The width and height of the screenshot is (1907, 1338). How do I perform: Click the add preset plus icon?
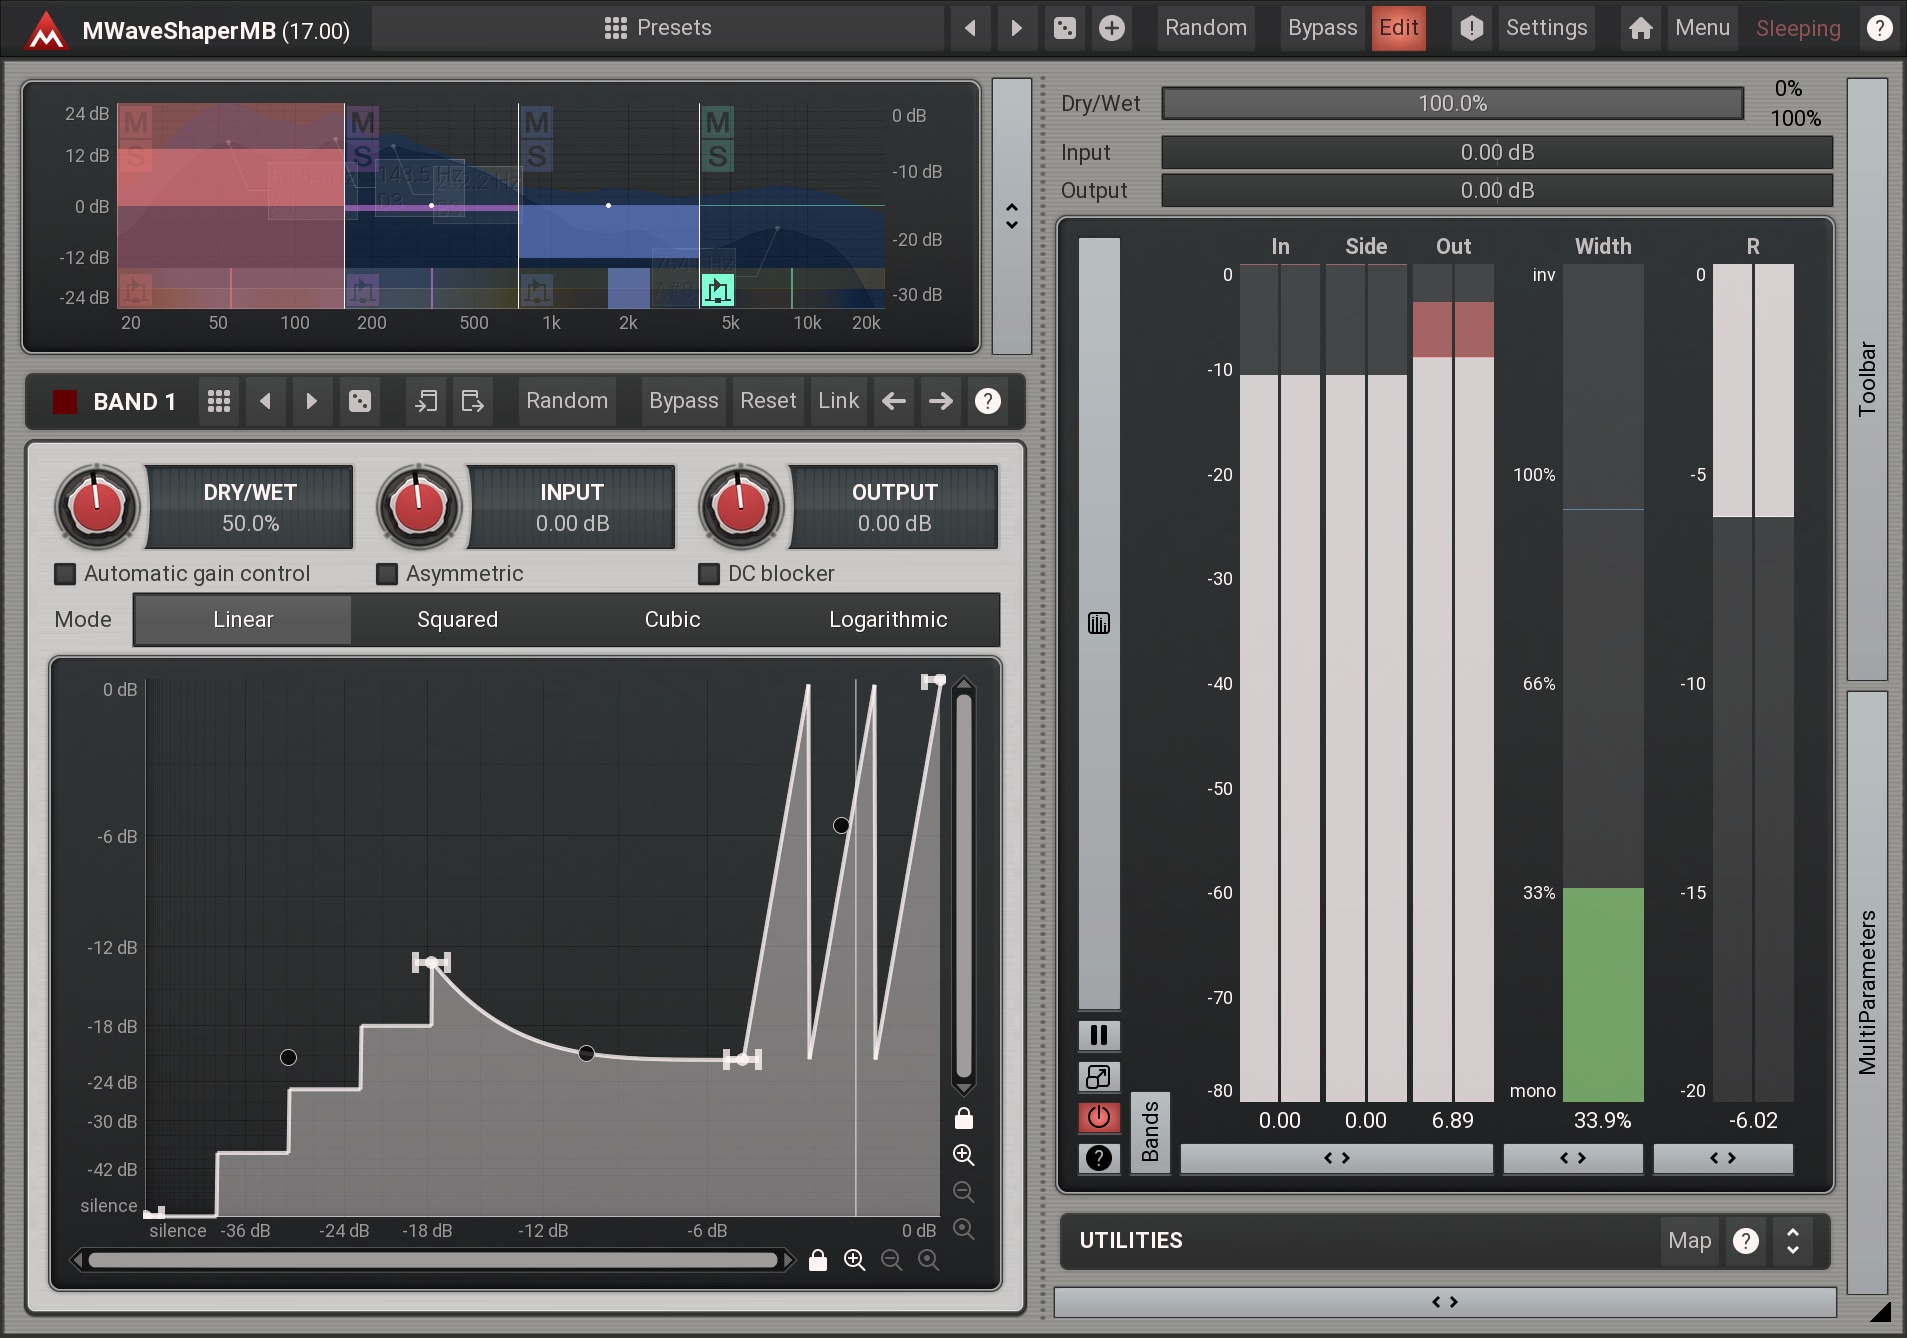pos(1111,28)
